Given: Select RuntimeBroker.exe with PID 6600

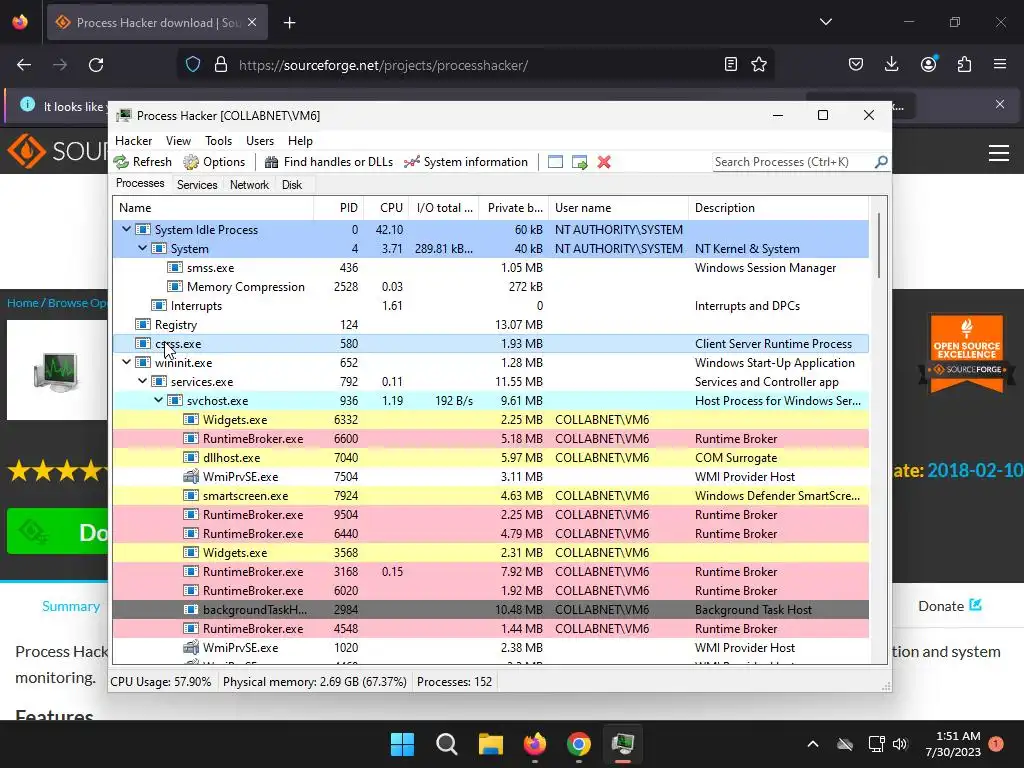Looking at the screenshot, I should [x=490, y=438].
